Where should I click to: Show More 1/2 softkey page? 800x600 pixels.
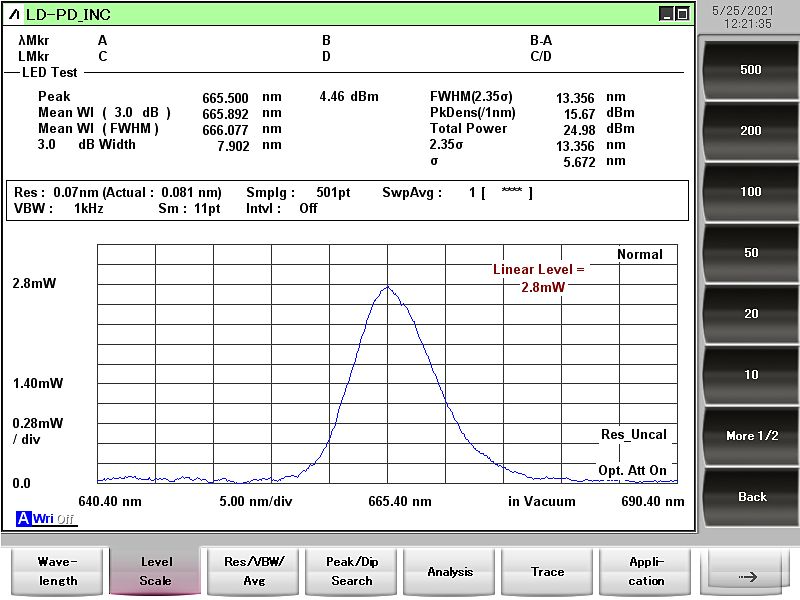coord(750,436)
